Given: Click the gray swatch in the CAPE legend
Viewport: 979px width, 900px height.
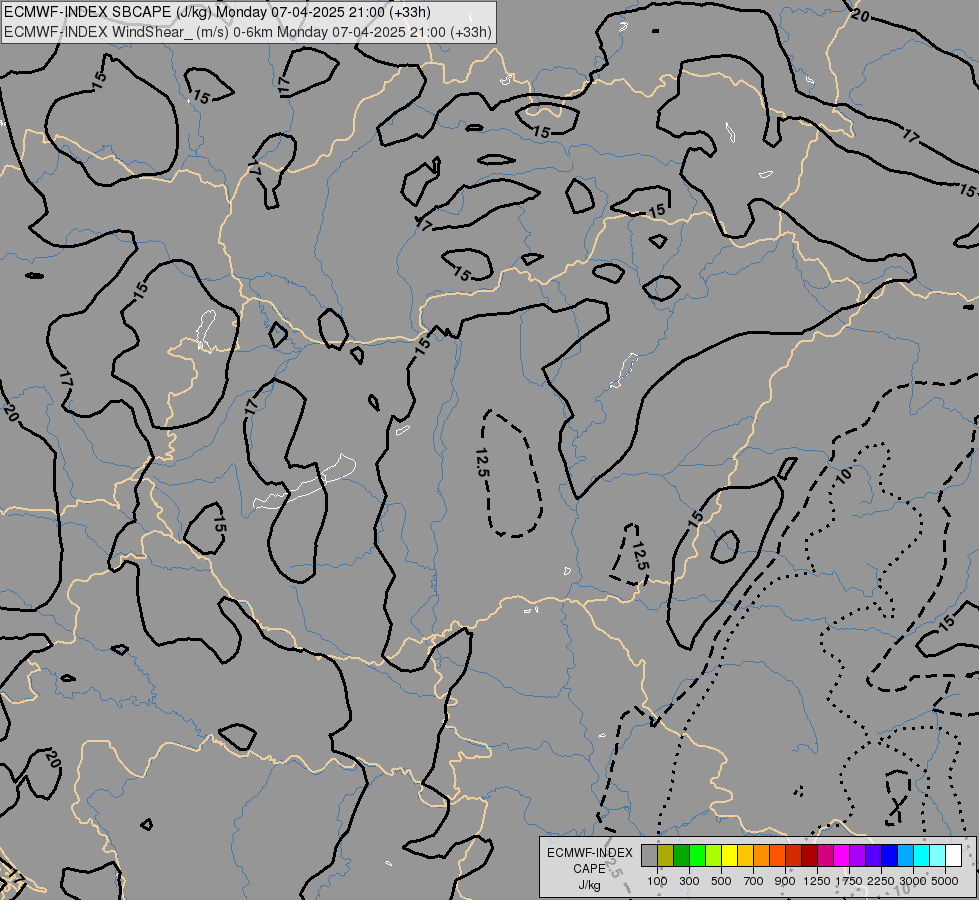Looking at the screenshot, I should pyautogui.click(x=649, y=855).
